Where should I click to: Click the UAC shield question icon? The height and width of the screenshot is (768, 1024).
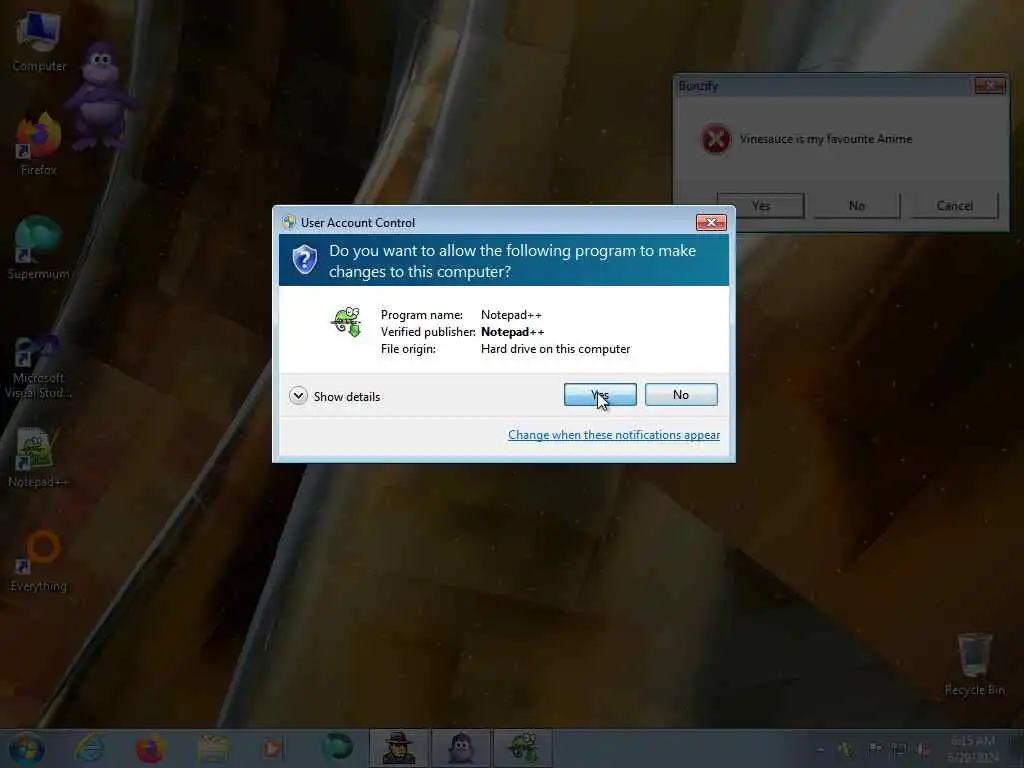tap(305, 259)
